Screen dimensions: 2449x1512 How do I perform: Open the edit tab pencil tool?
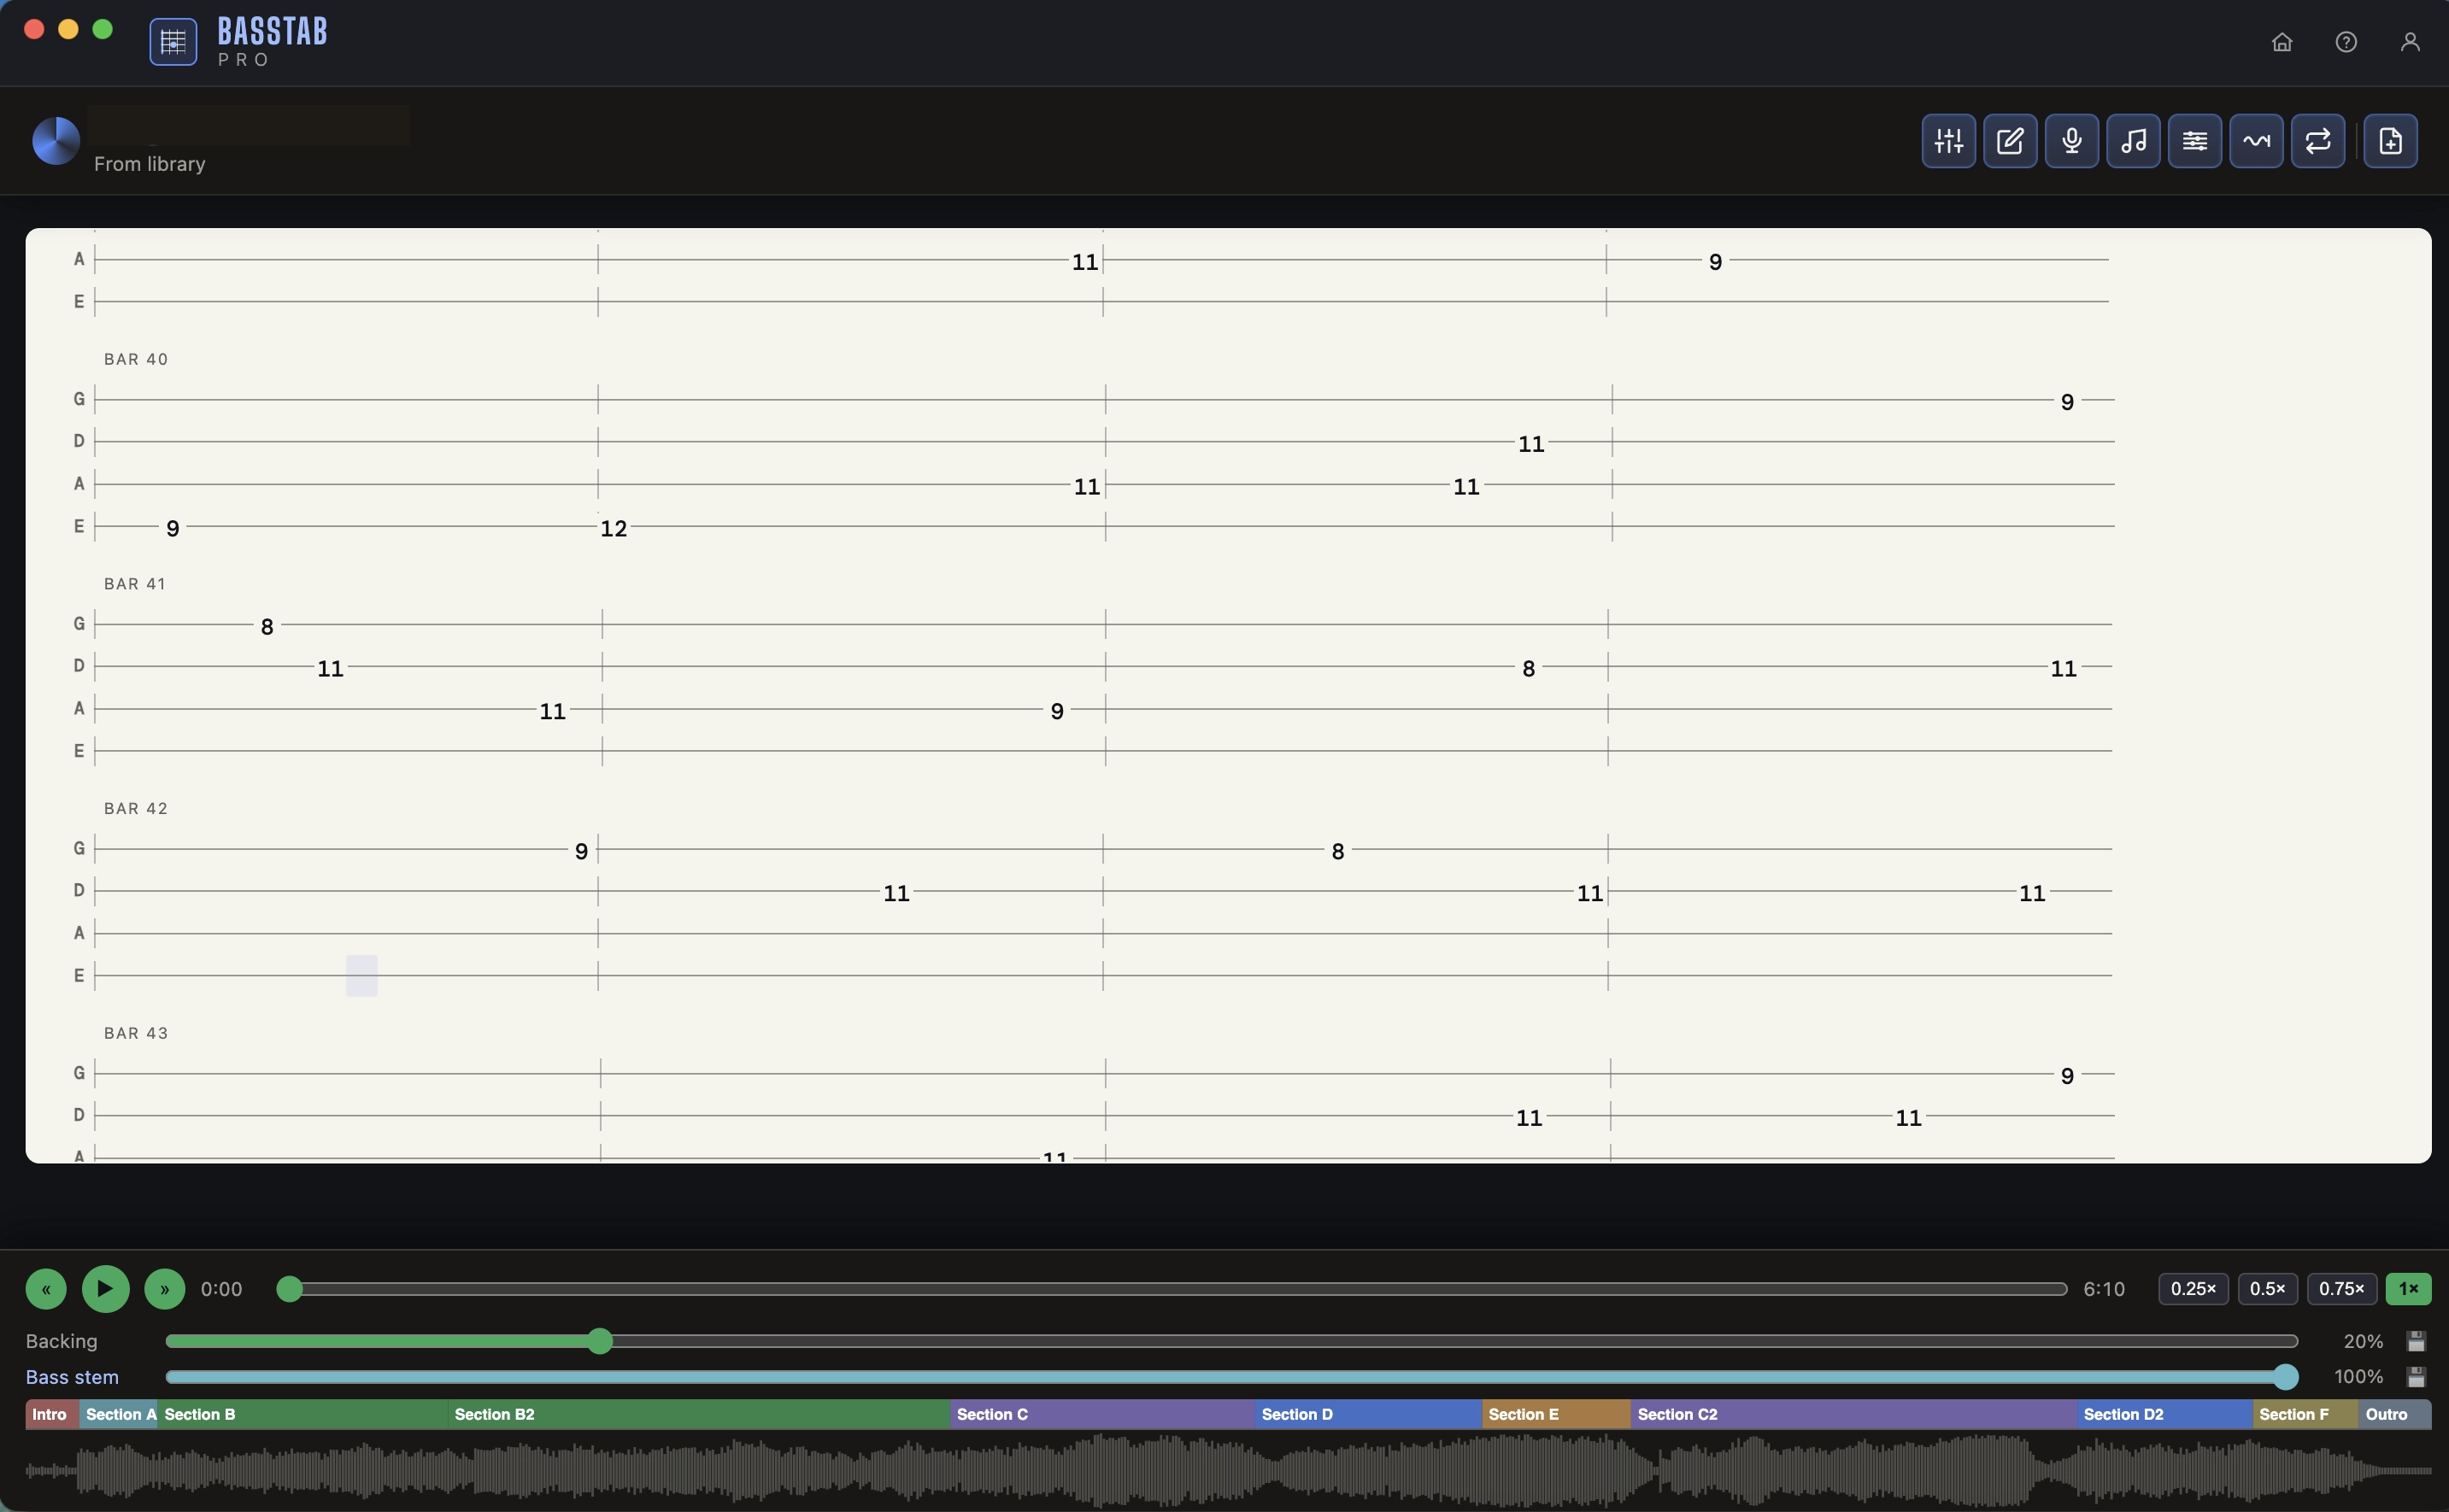(x=2010, y=141)
